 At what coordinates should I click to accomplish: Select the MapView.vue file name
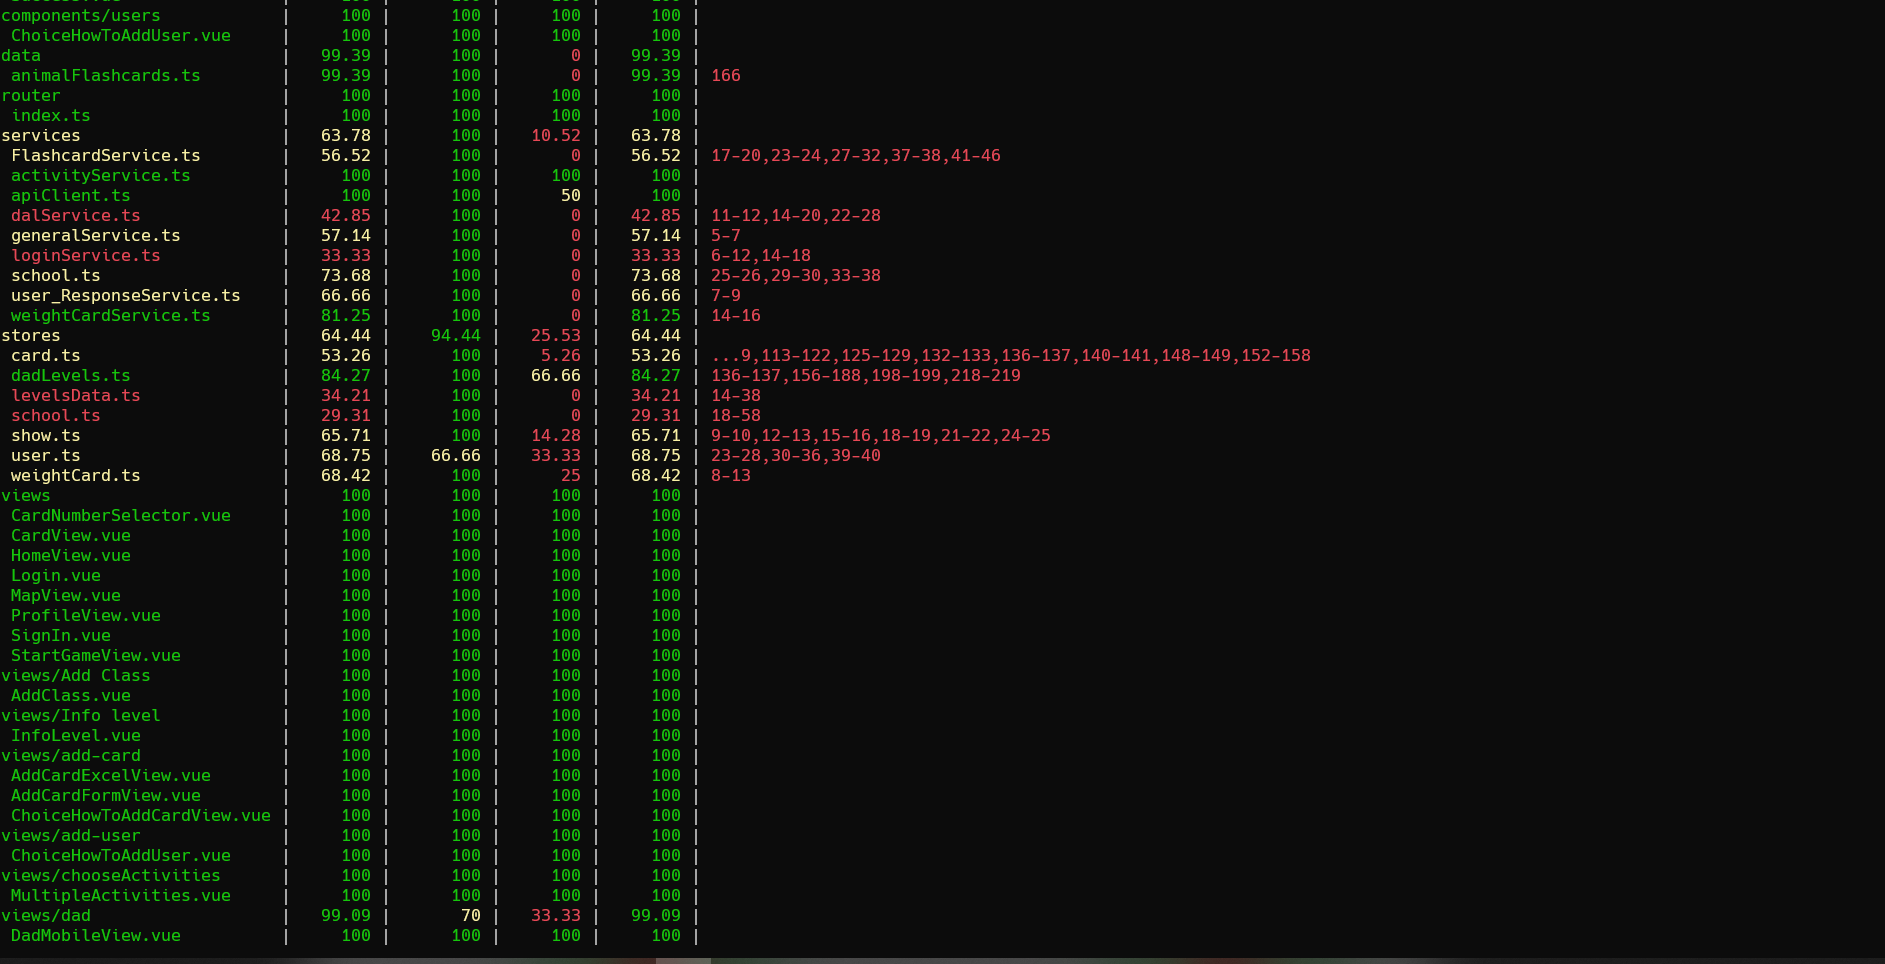[66, 596]
